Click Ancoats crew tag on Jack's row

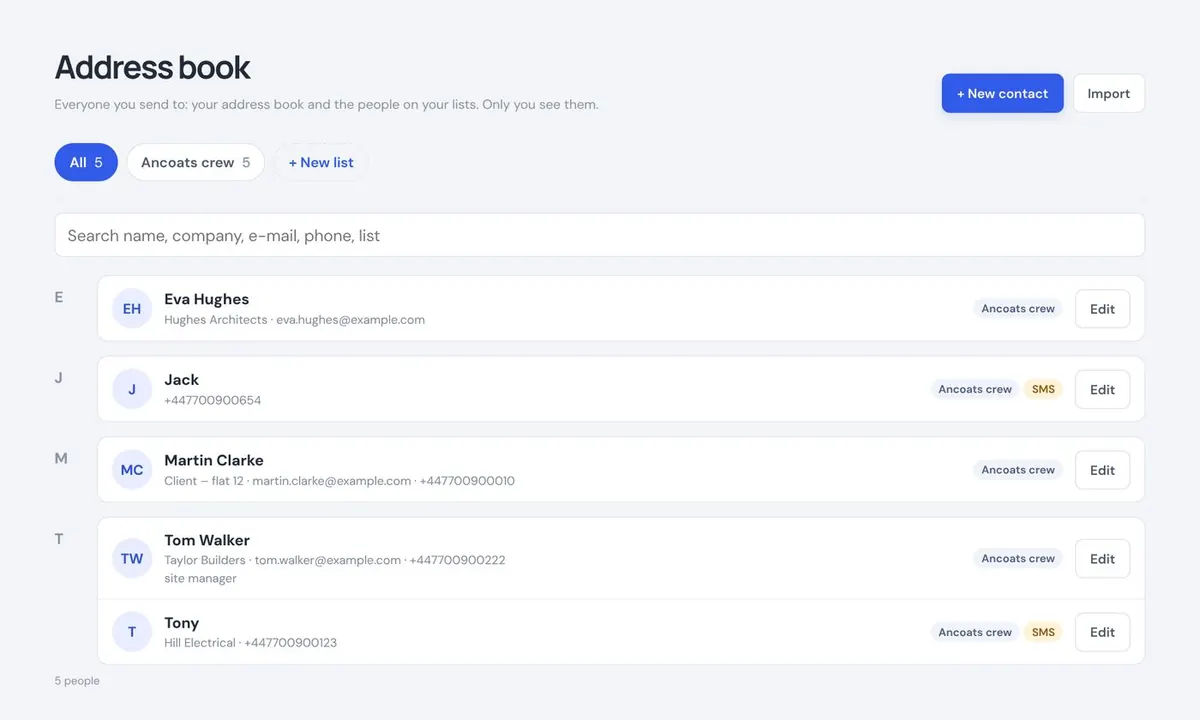[975, 390]
